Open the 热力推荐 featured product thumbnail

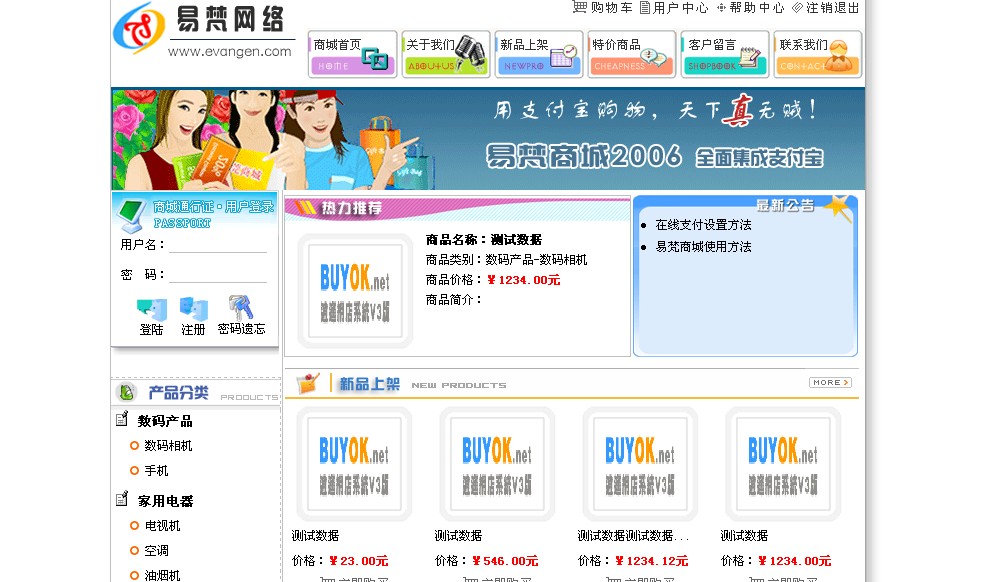355,291
